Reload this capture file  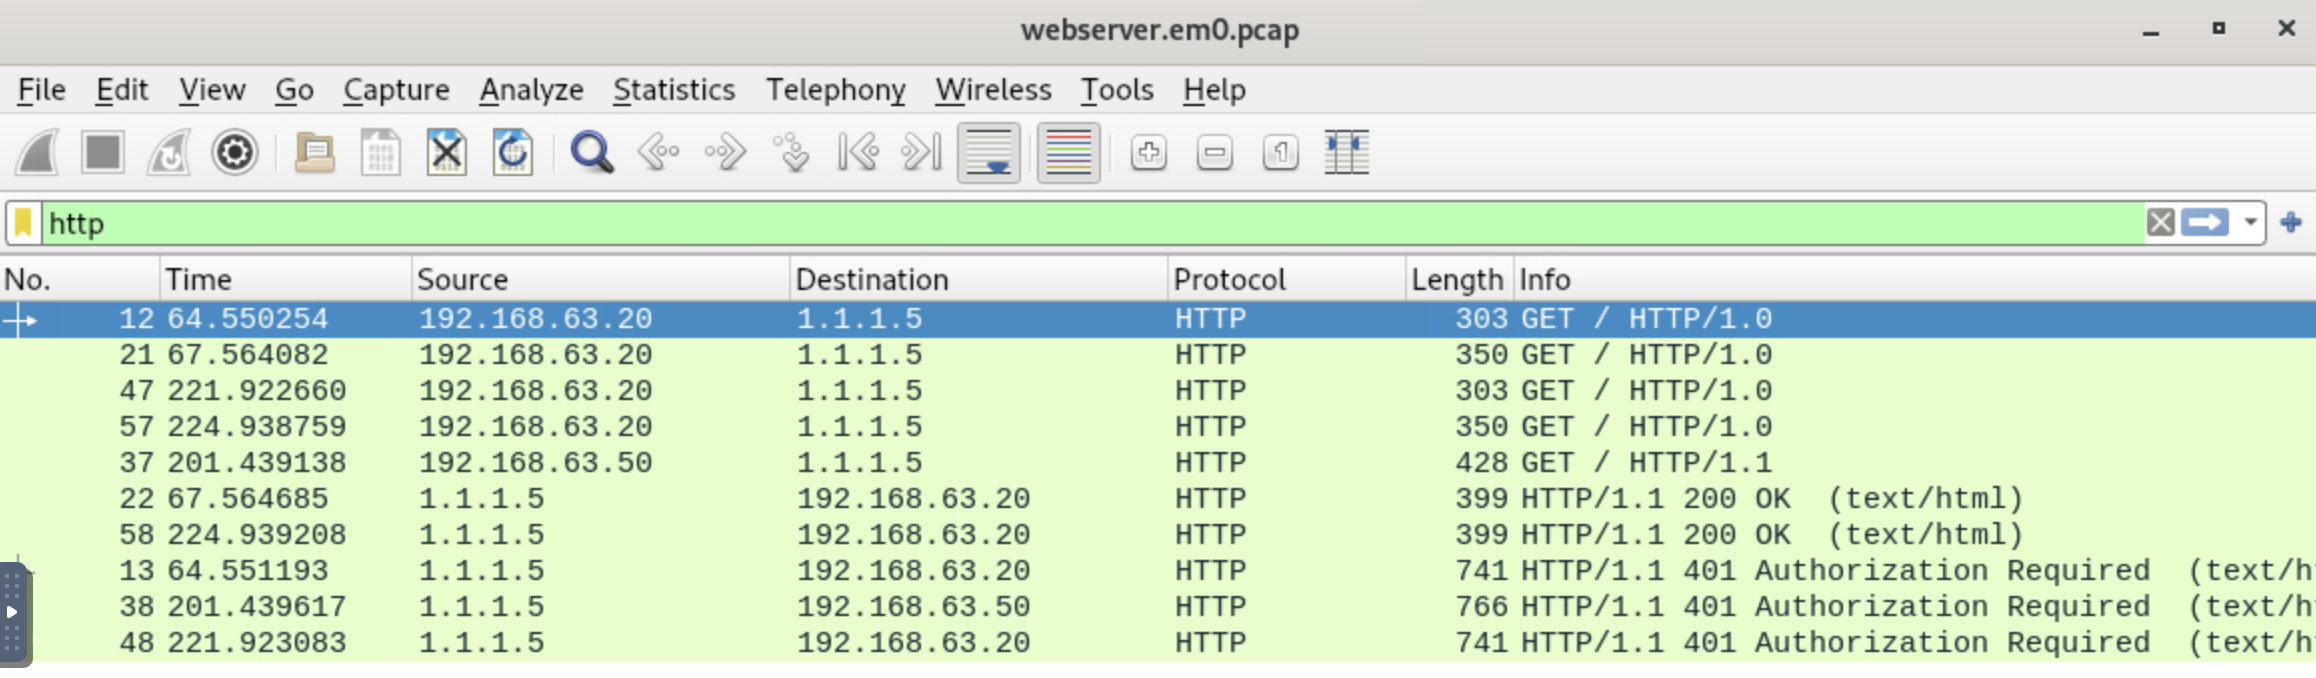(512, 153)
